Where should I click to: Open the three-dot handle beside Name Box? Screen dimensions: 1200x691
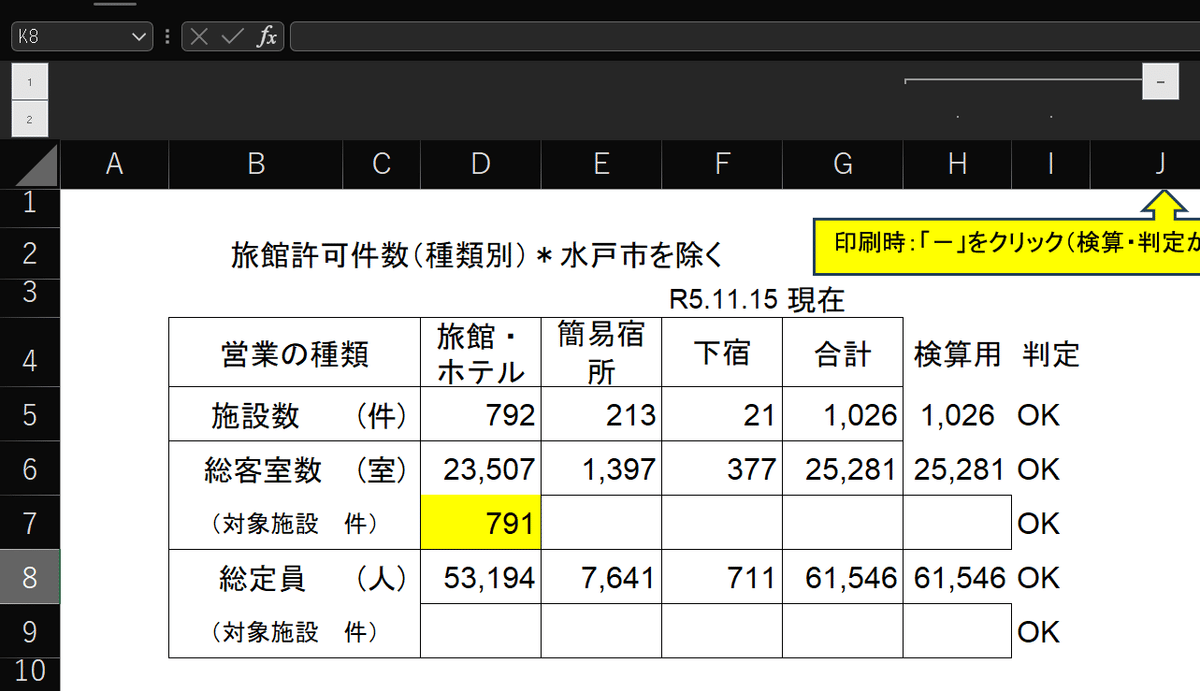pyautogui.click(x=166, y=37)
